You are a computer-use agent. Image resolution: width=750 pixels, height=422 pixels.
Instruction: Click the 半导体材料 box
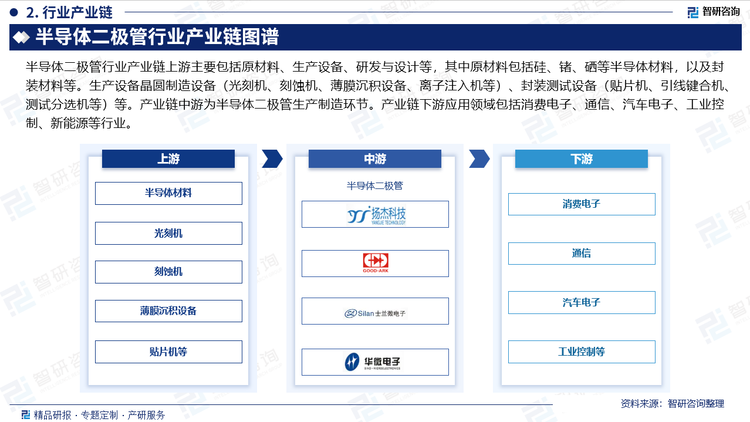pos(168,193)
